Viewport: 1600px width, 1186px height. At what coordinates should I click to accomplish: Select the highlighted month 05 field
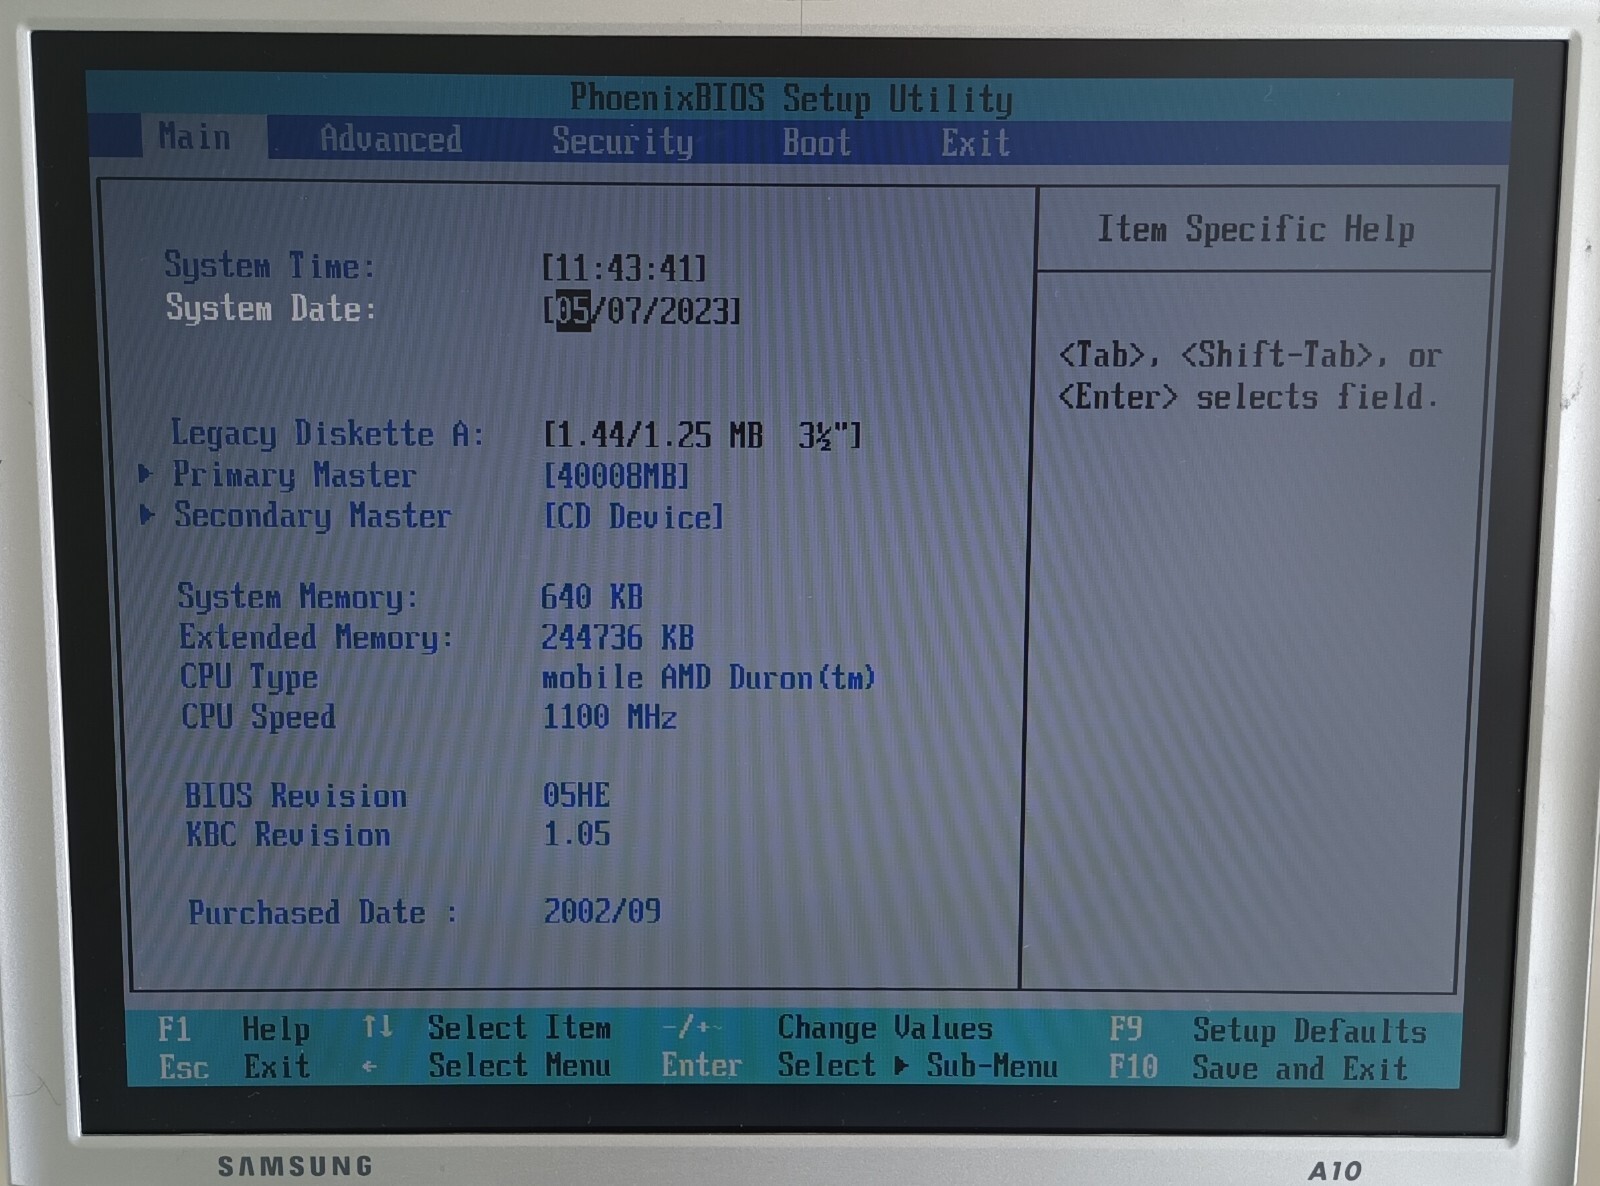tap(573, 310)
